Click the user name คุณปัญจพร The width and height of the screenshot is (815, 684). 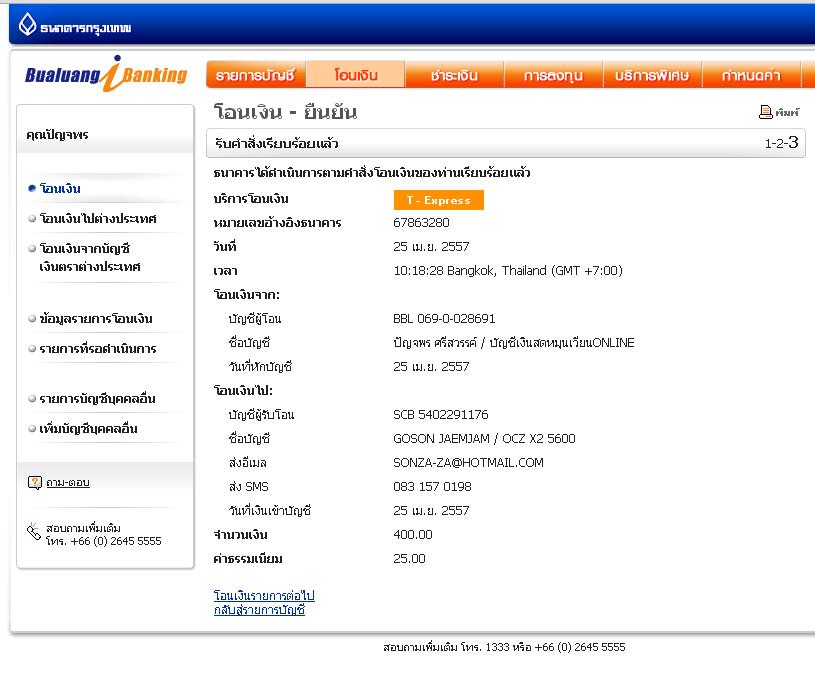pyautogui.click(x=57, y=135)
